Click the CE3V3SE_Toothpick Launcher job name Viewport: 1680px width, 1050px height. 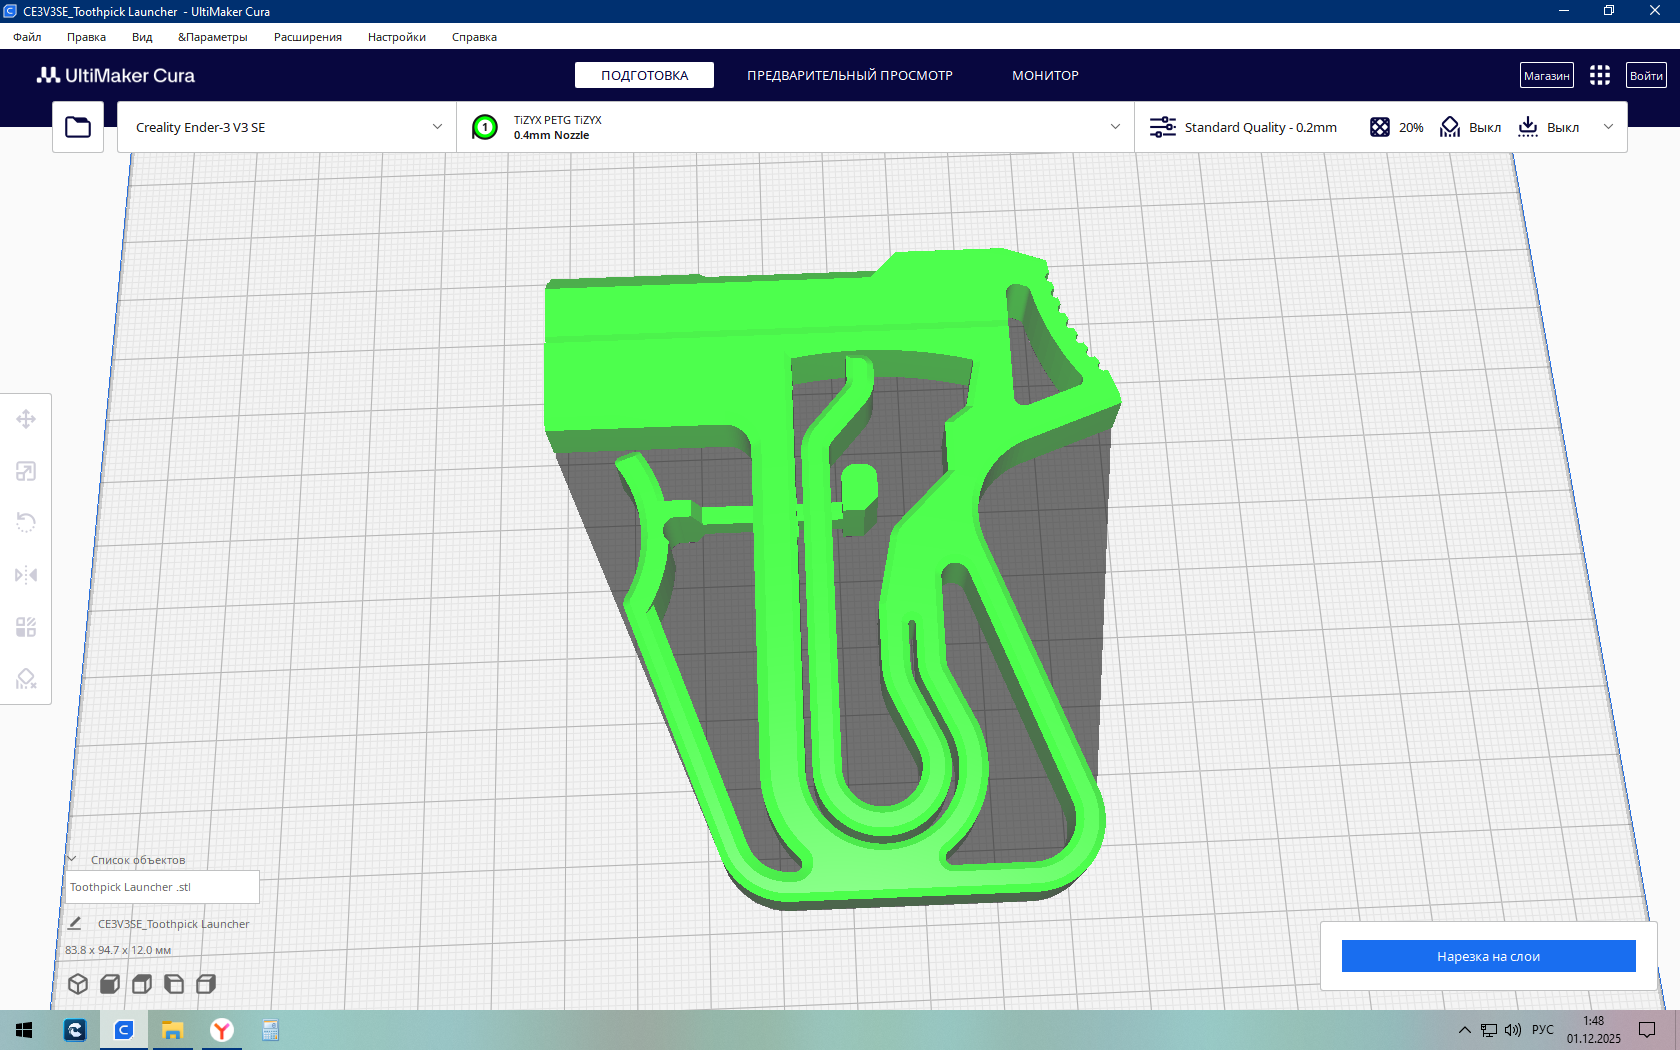174,924
